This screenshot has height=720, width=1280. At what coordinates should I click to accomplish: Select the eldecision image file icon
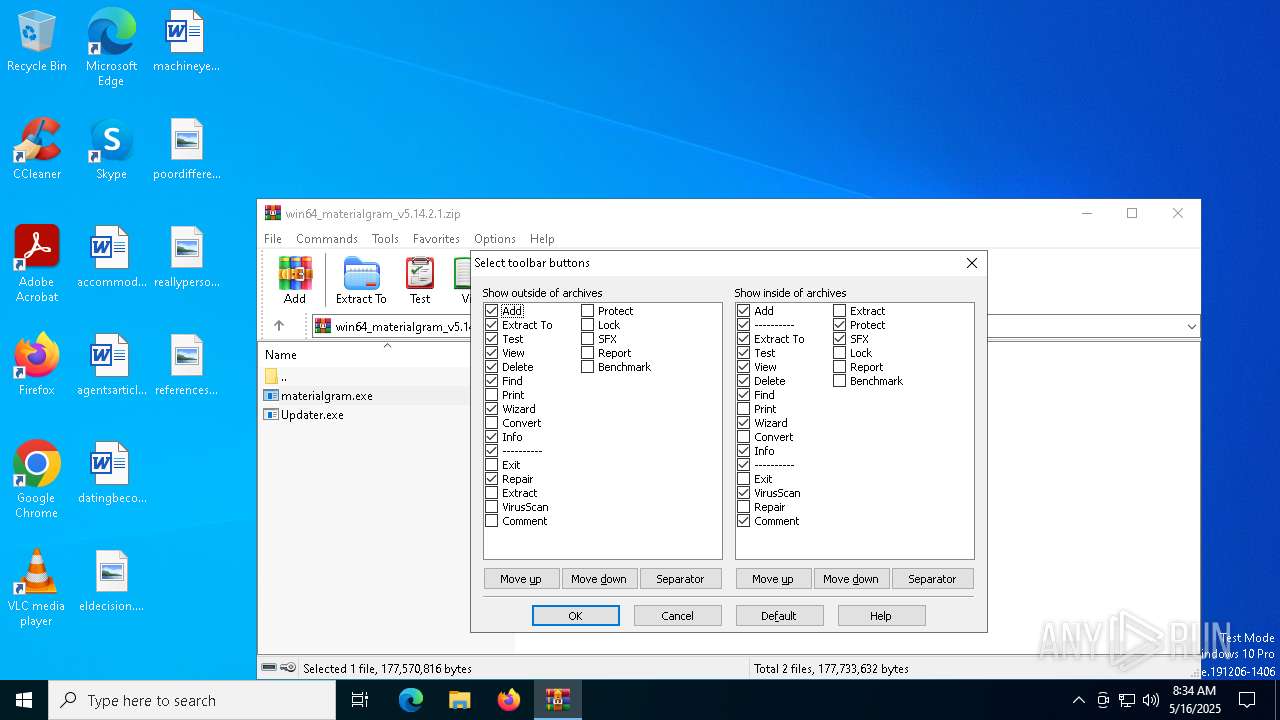(x=111, y=581)
